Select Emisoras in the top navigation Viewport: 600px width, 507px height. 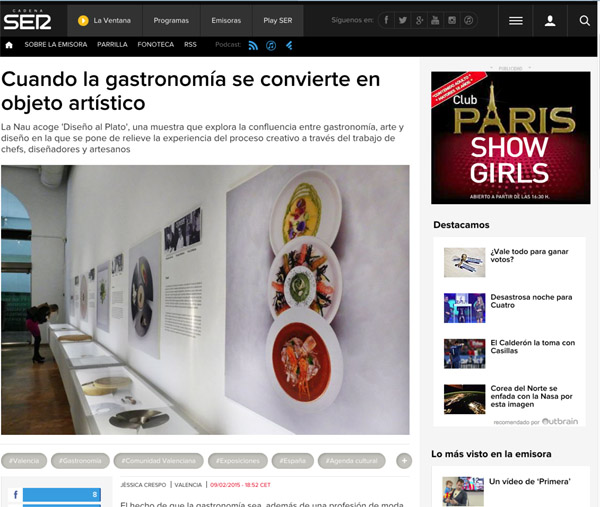point(226,20)
